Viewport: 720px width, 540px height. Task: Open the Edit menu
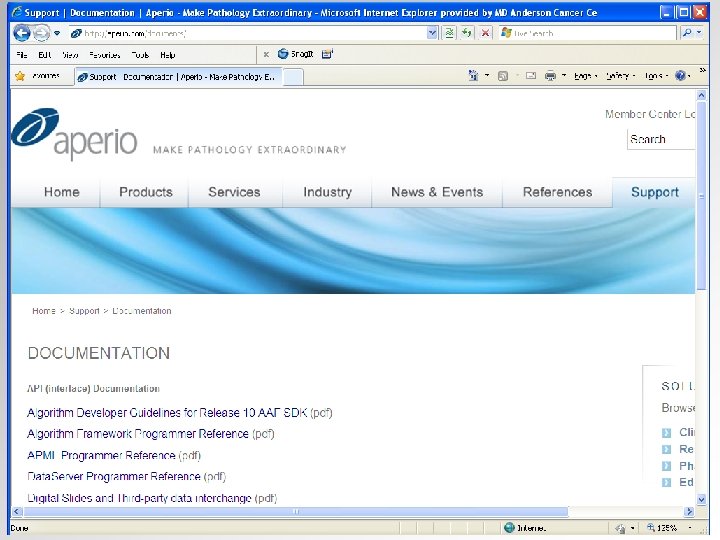click(x=45, y=55)
